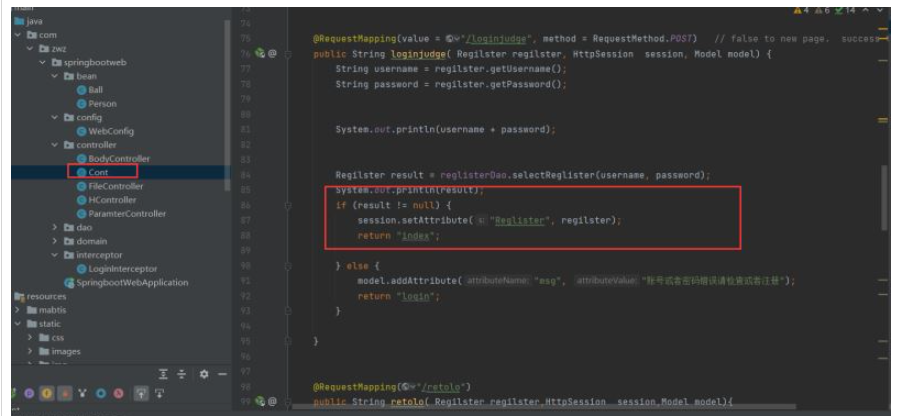Collapse the com package chevron
Screen dimensions: 902x416
click(x=18, y=35)
